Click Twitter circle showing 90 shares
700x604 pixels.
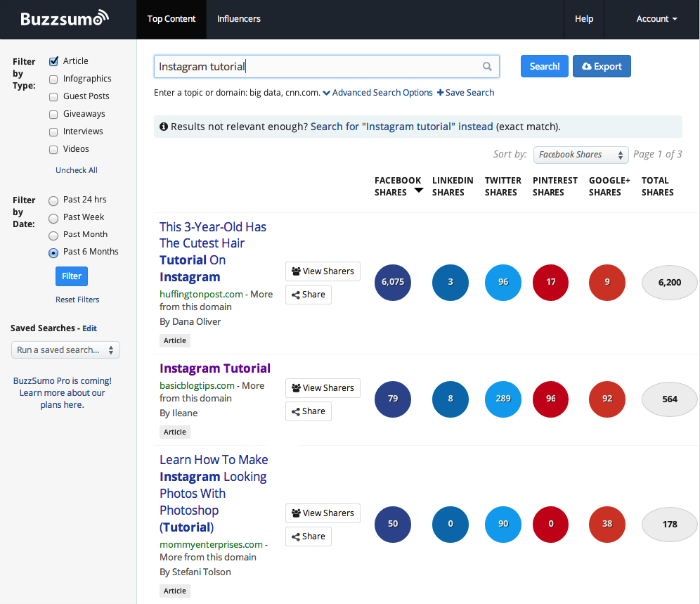(503, 524)
